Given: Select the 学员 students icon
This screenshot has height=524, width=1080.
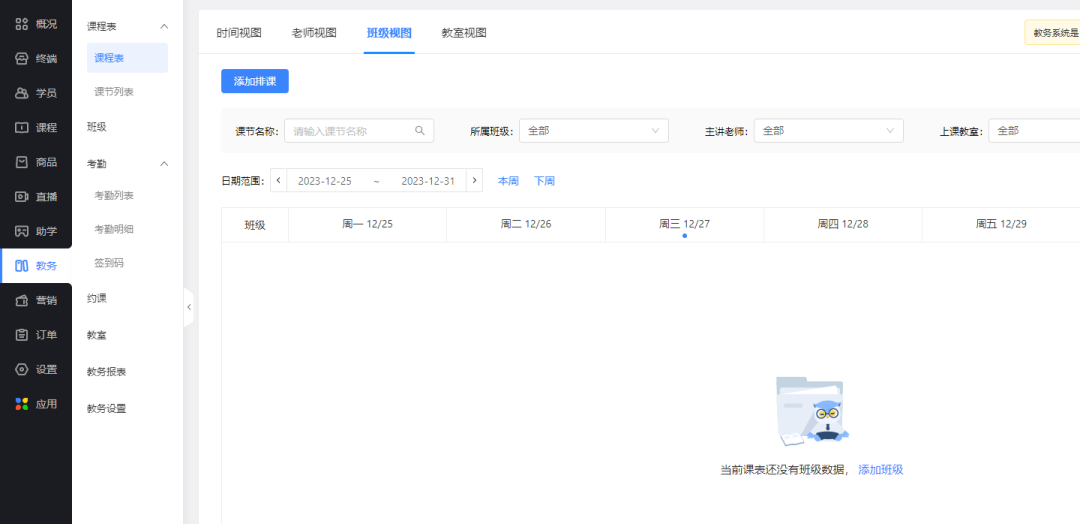Looking at the screenshot, I should 21,93.
